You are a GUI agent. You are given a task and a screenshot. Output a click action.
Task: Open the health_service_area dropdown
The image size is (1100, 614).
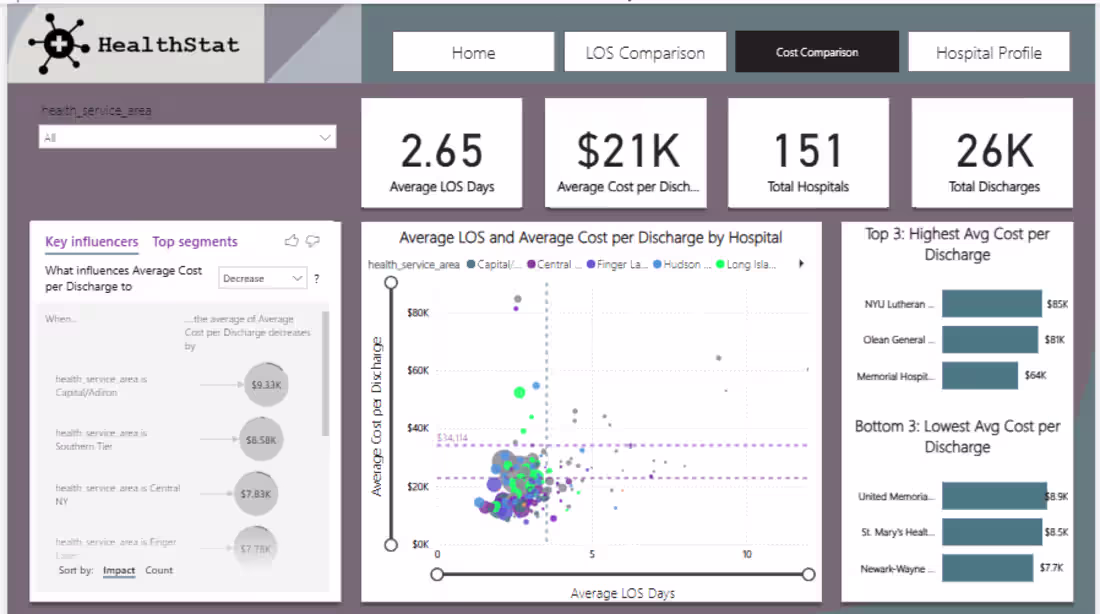tap(327, 135)
